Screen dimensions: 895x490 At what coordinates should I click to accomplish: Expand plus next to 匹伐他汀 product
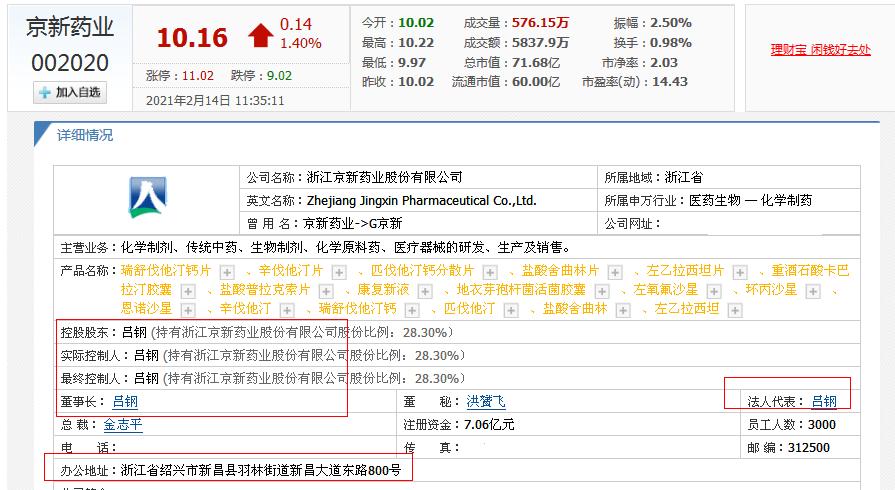(x=511, y=310)
